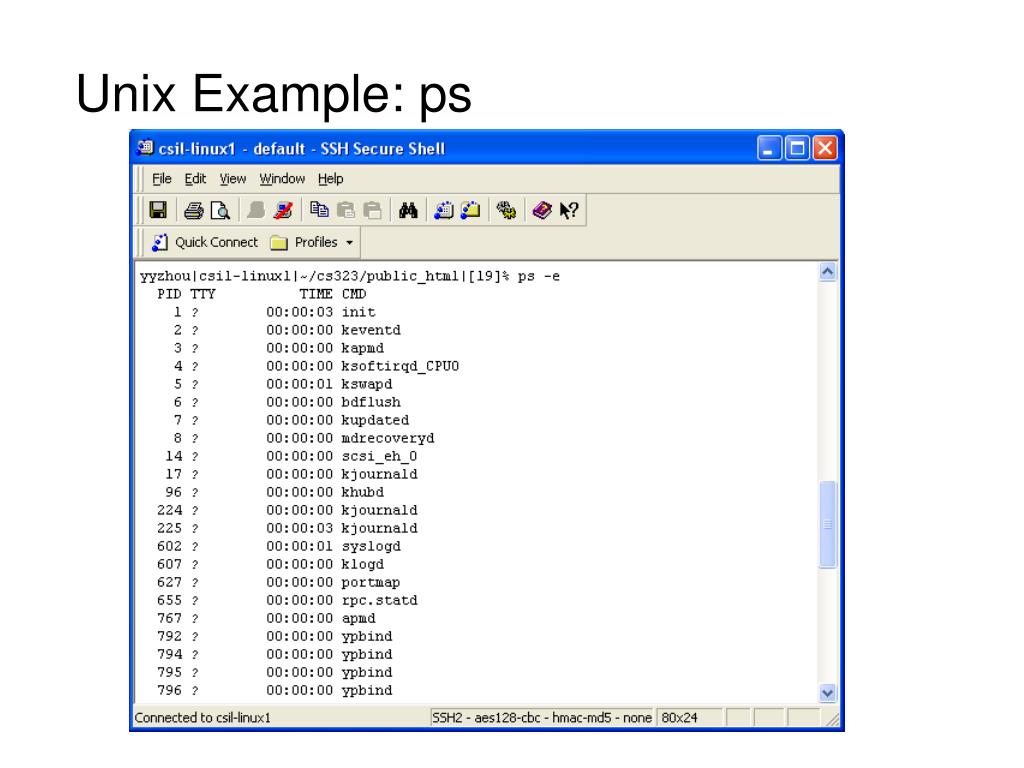
Task: Click the 'kupdated' process entry
Action: click(x=376, y=421)
